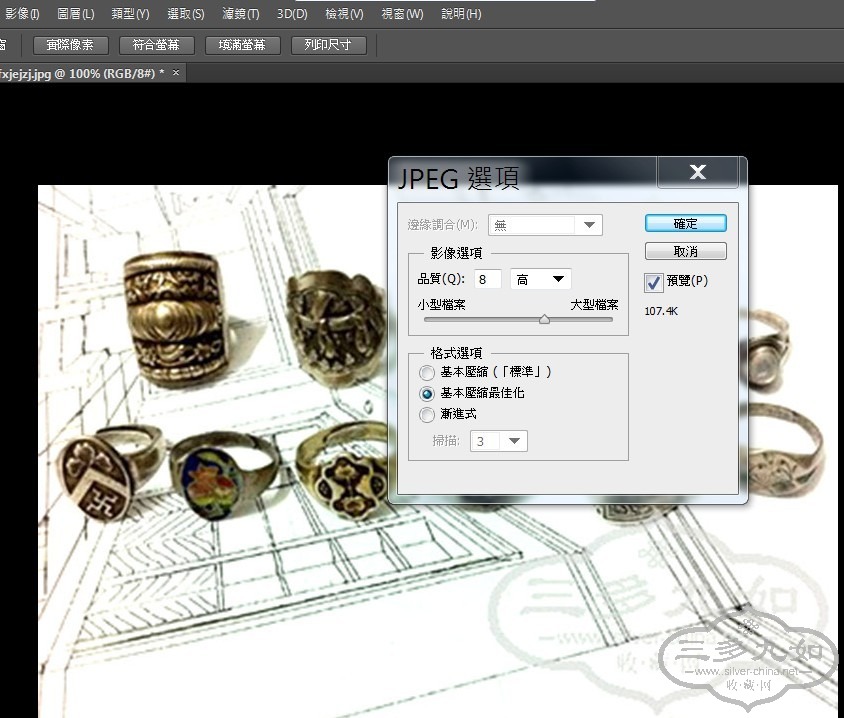The height and width of the screenshot is (718, 844).
Task: Open the 濾鏡(T) menu
Action: [239, 14]
